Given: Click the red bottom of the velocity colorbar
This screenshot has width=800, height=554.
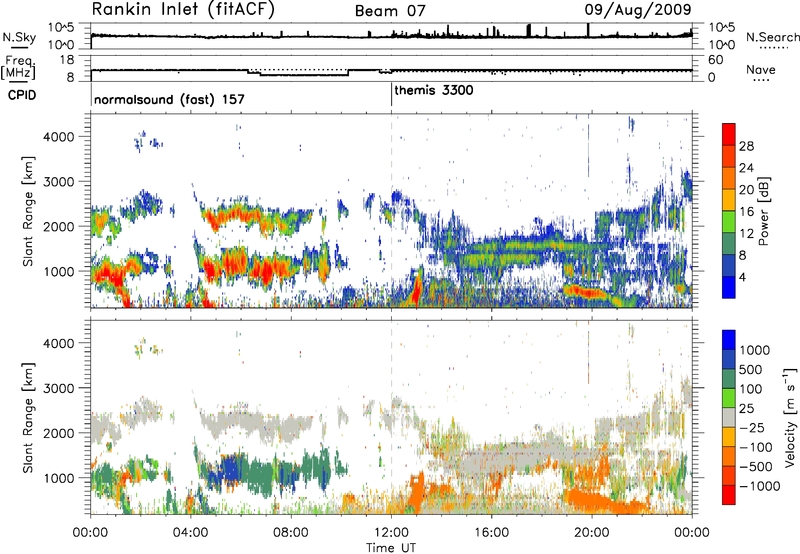Looking at the screenshot, I should [x=729, y=495].
